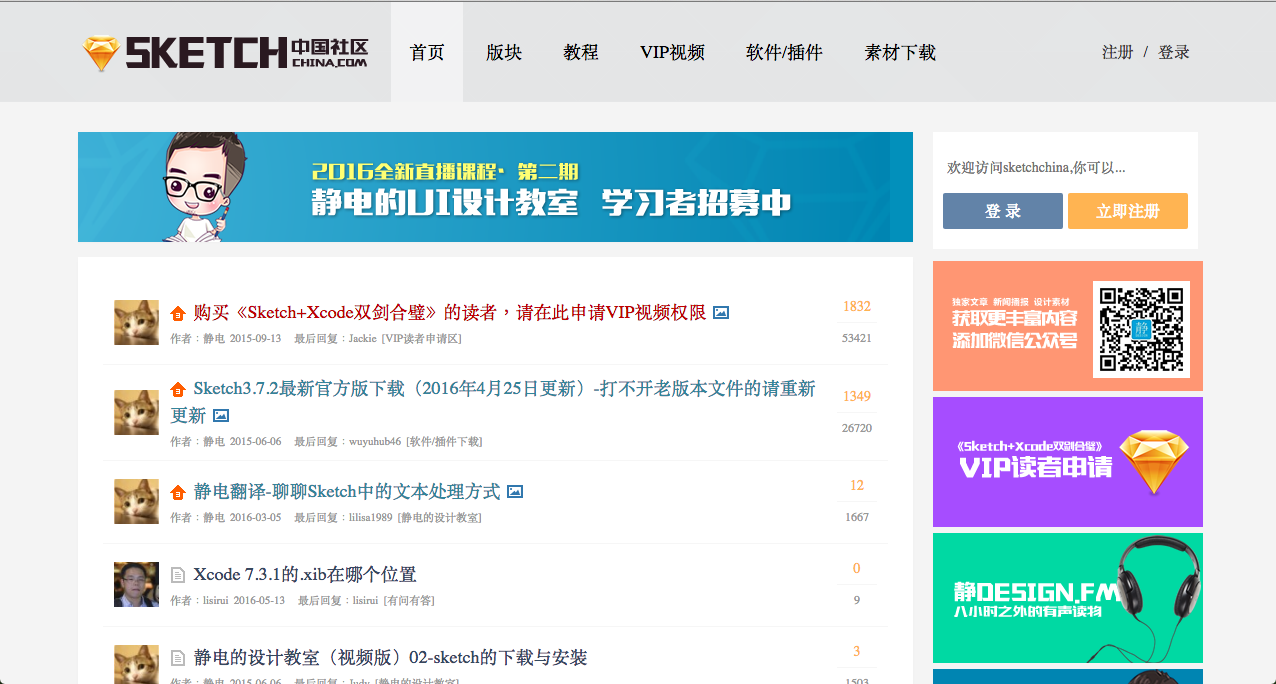Image resolution: width=1276 pixels, height=684 pixels.
Task: Click date 2016-03-05 under 静电翻译 post
Action: 255,517
